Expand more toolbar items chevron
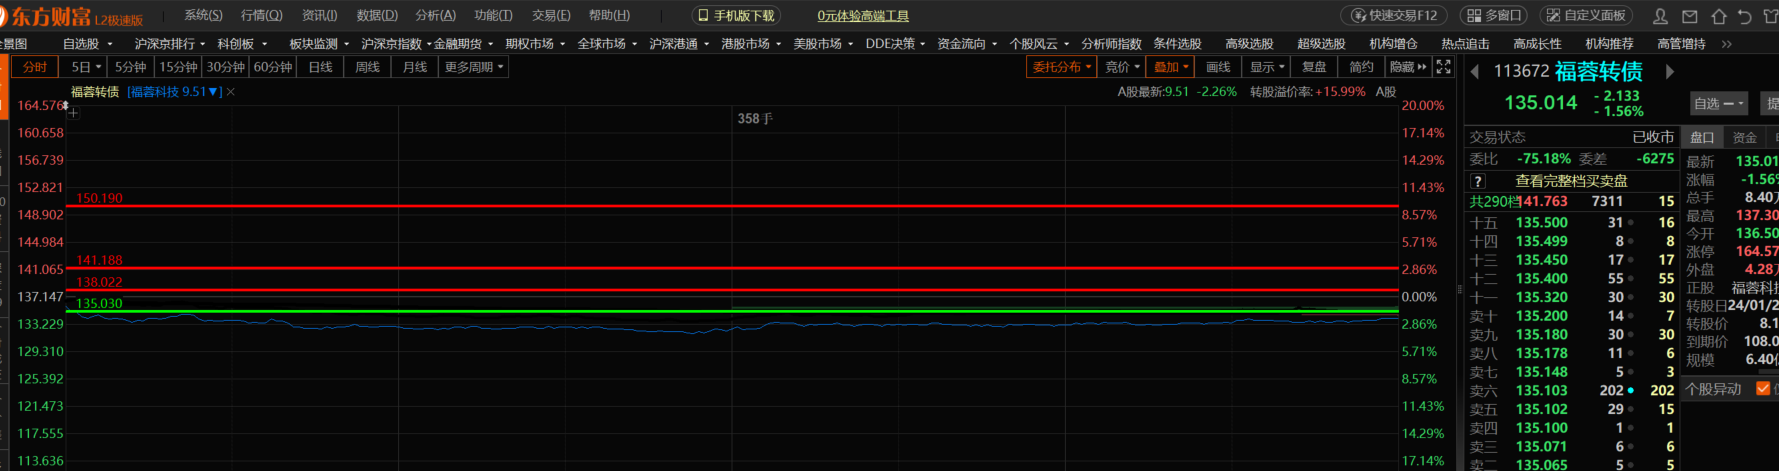The height and width of the screenshot is (471, 1779). [1726, 44]
